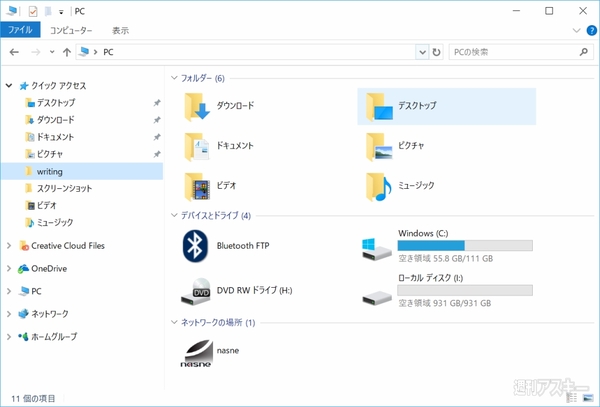Click the New Folder icon in title bar
Viewport: 600px width, 407px height.
pyautogui.click(x=48, y=11)
